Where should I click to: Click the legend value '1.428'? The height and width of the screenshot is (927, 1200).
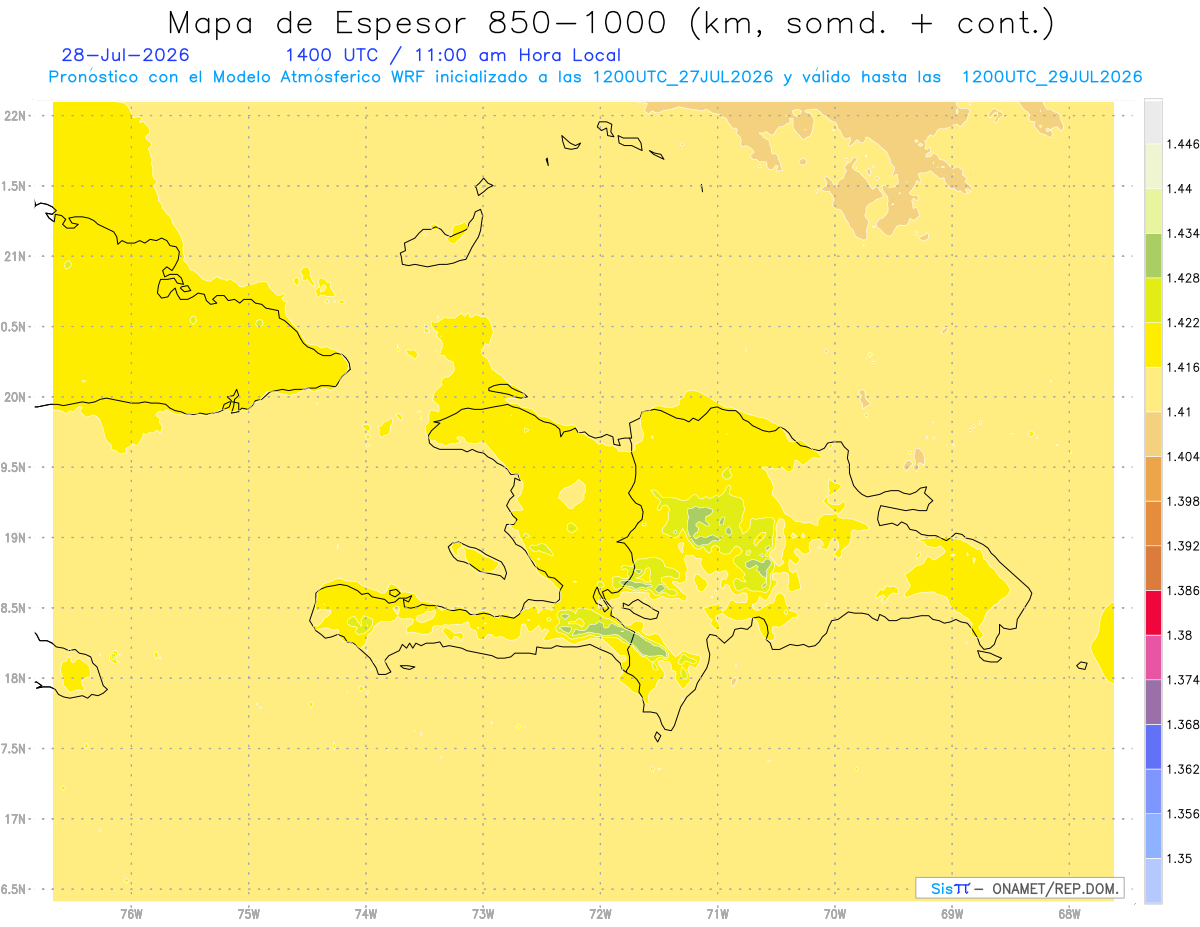coord(1183,278)
